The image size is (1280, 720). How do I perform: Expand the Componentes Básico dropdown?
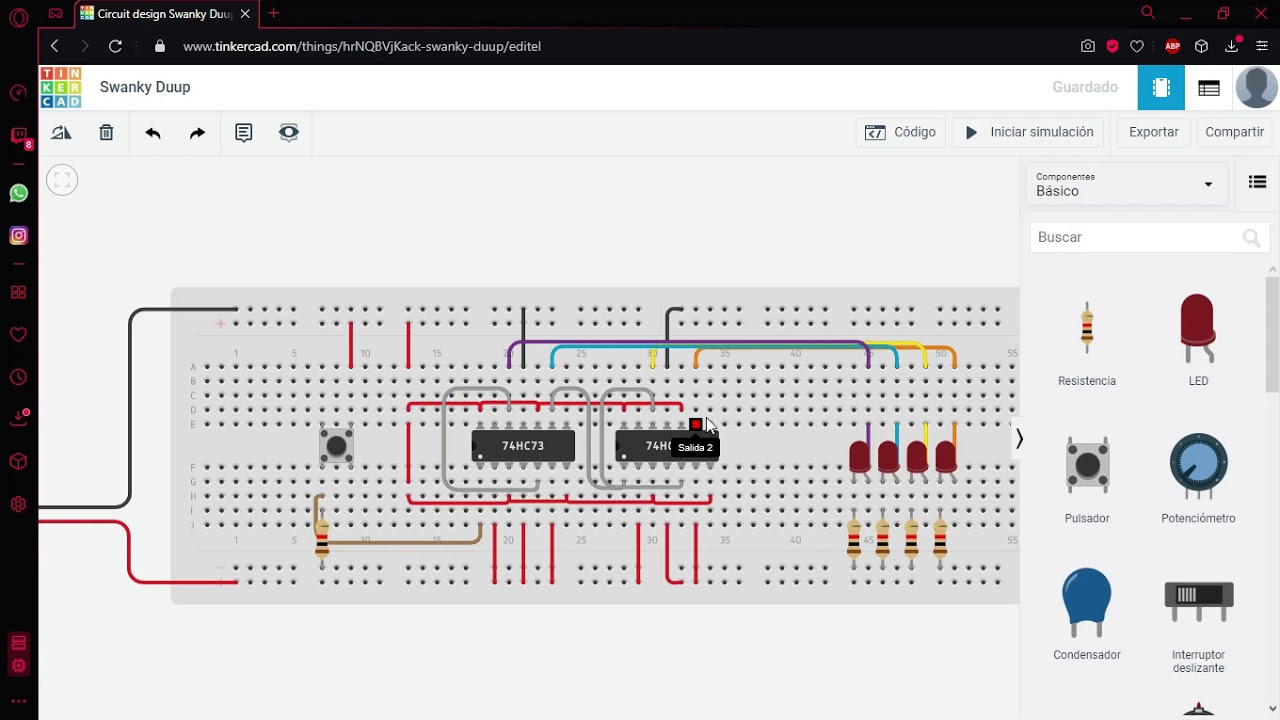coord(1125,184)
